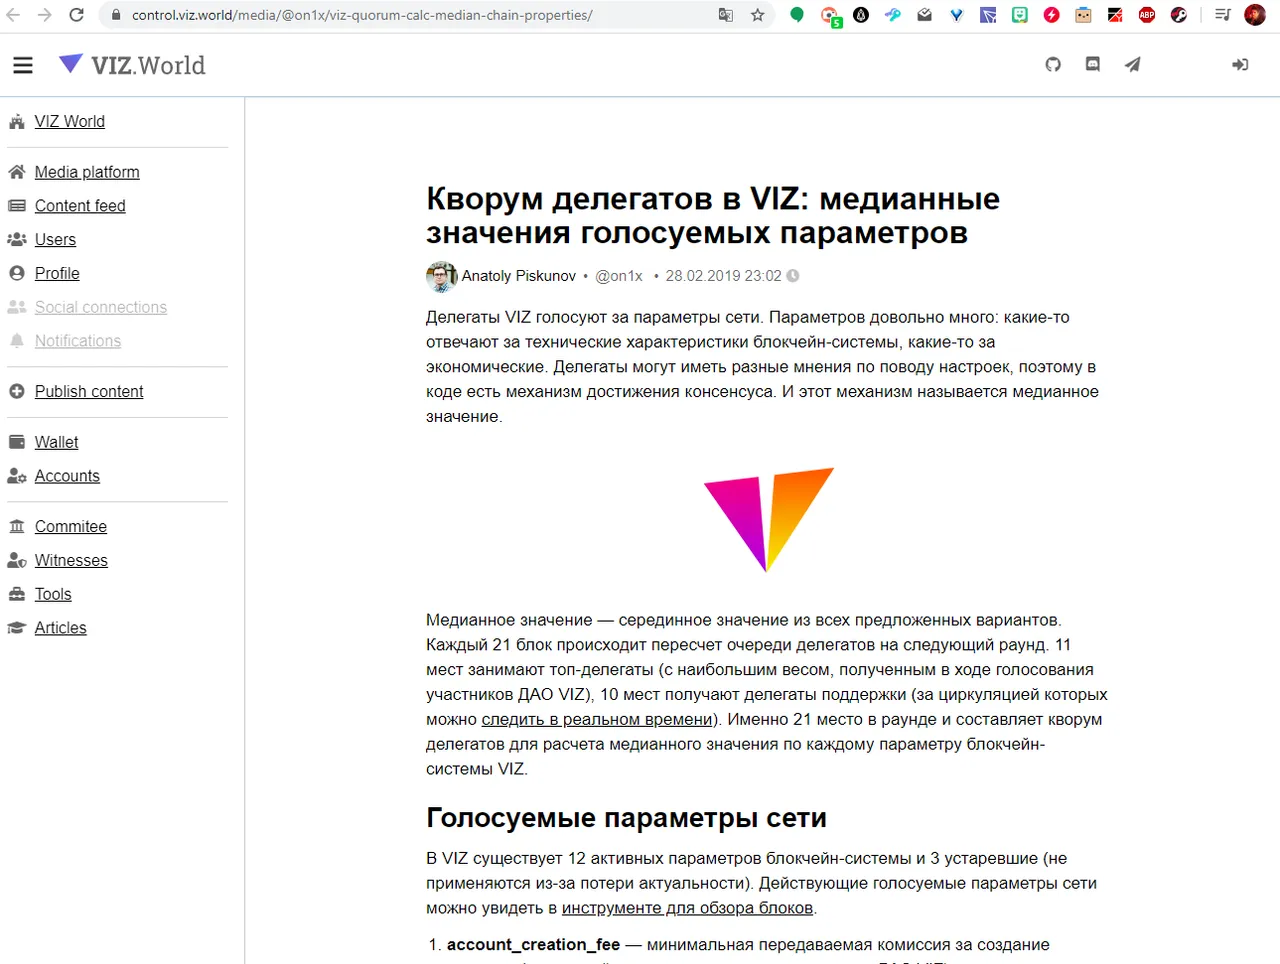
Task: Click the author's avatar thumbnail
Action: (x=441, y=276)
